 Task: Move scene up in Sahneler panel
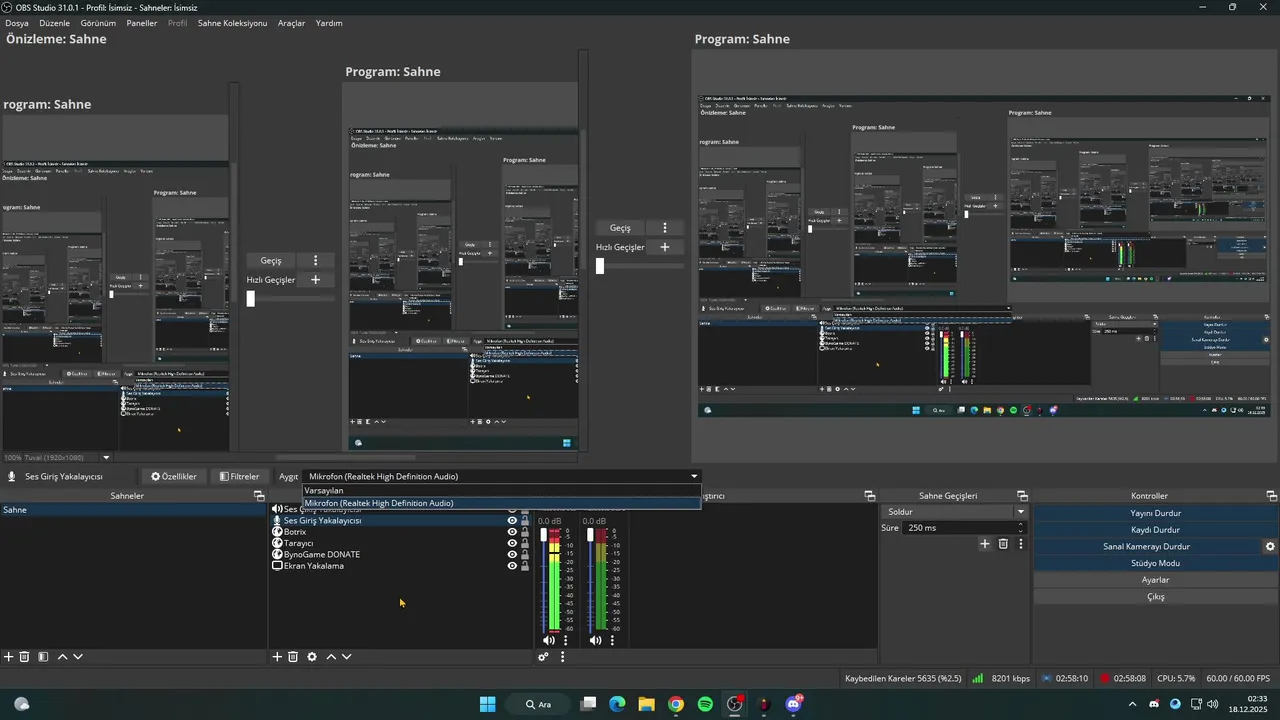(62, 657)
